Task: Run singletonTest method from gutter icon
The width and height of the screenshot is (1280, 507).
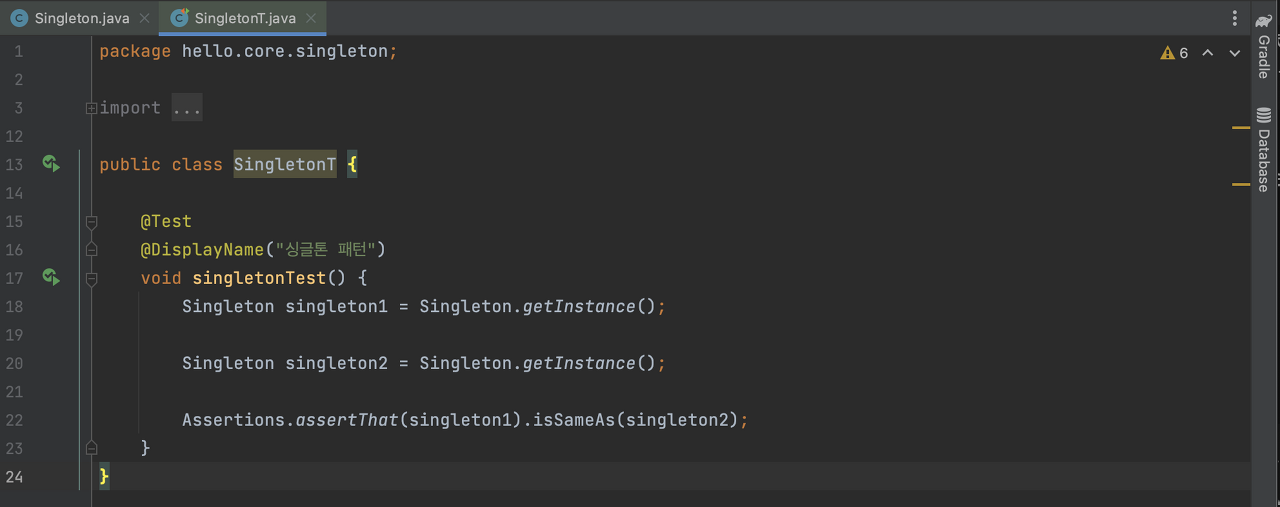Action: tap(51, 276)
